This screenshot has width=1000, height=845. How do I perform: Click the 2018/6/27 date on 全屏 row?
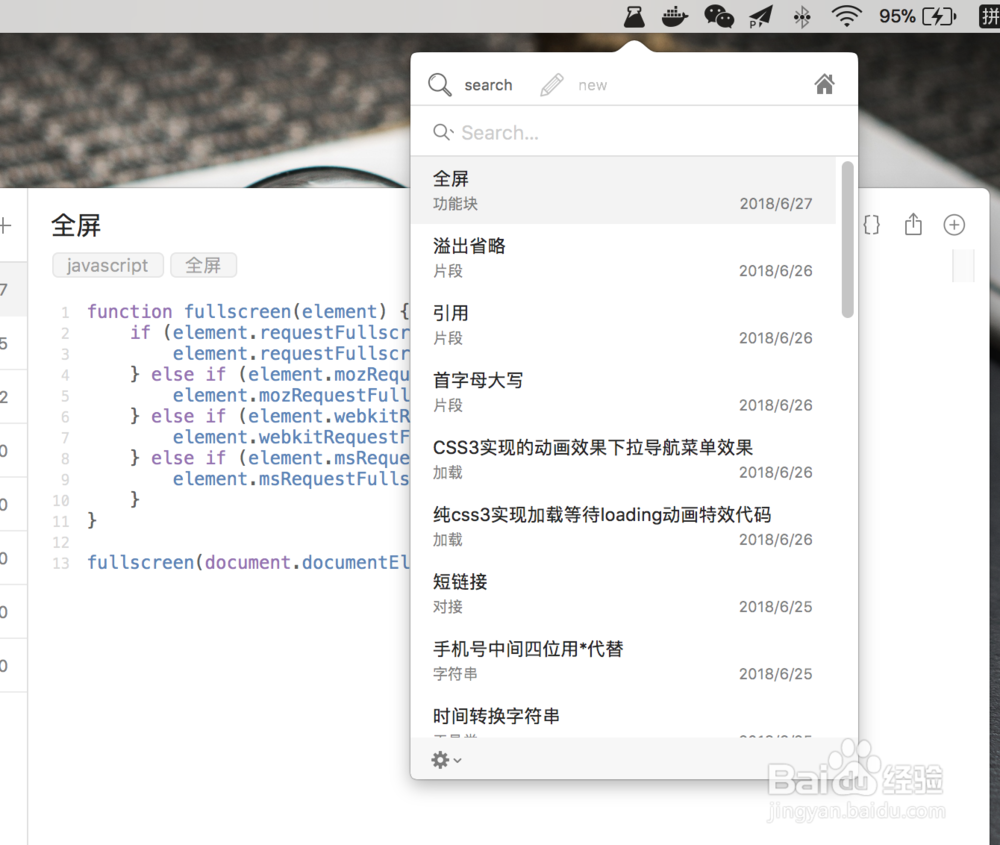776,203
